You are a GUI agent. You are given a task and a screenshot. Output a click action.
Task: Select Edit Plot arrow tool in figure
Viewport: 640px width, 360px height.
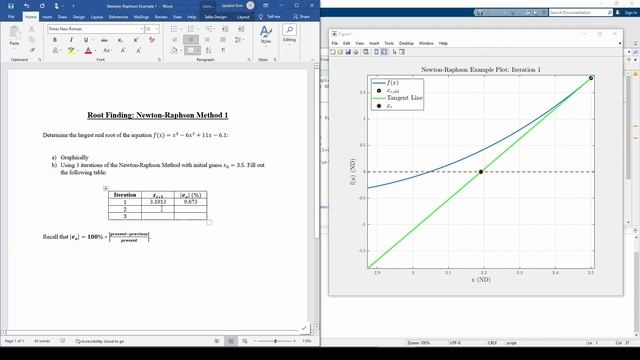(394, 52)
